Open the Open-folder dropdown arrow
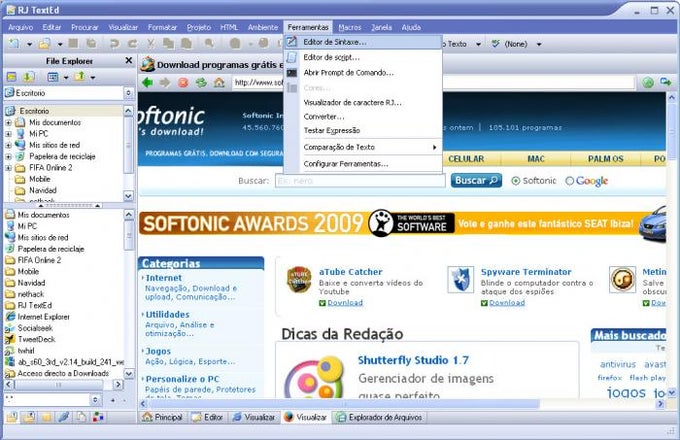This screenshot has height=440, width=680. pyautogui.click(x=59, y=44)
